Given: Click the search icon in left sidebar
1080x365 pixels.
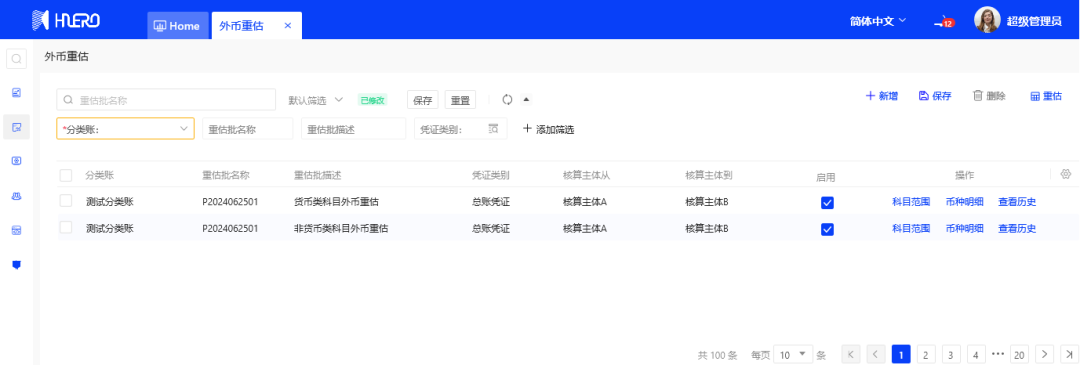Looking at the screenshot, I should (x=17, y=59).
